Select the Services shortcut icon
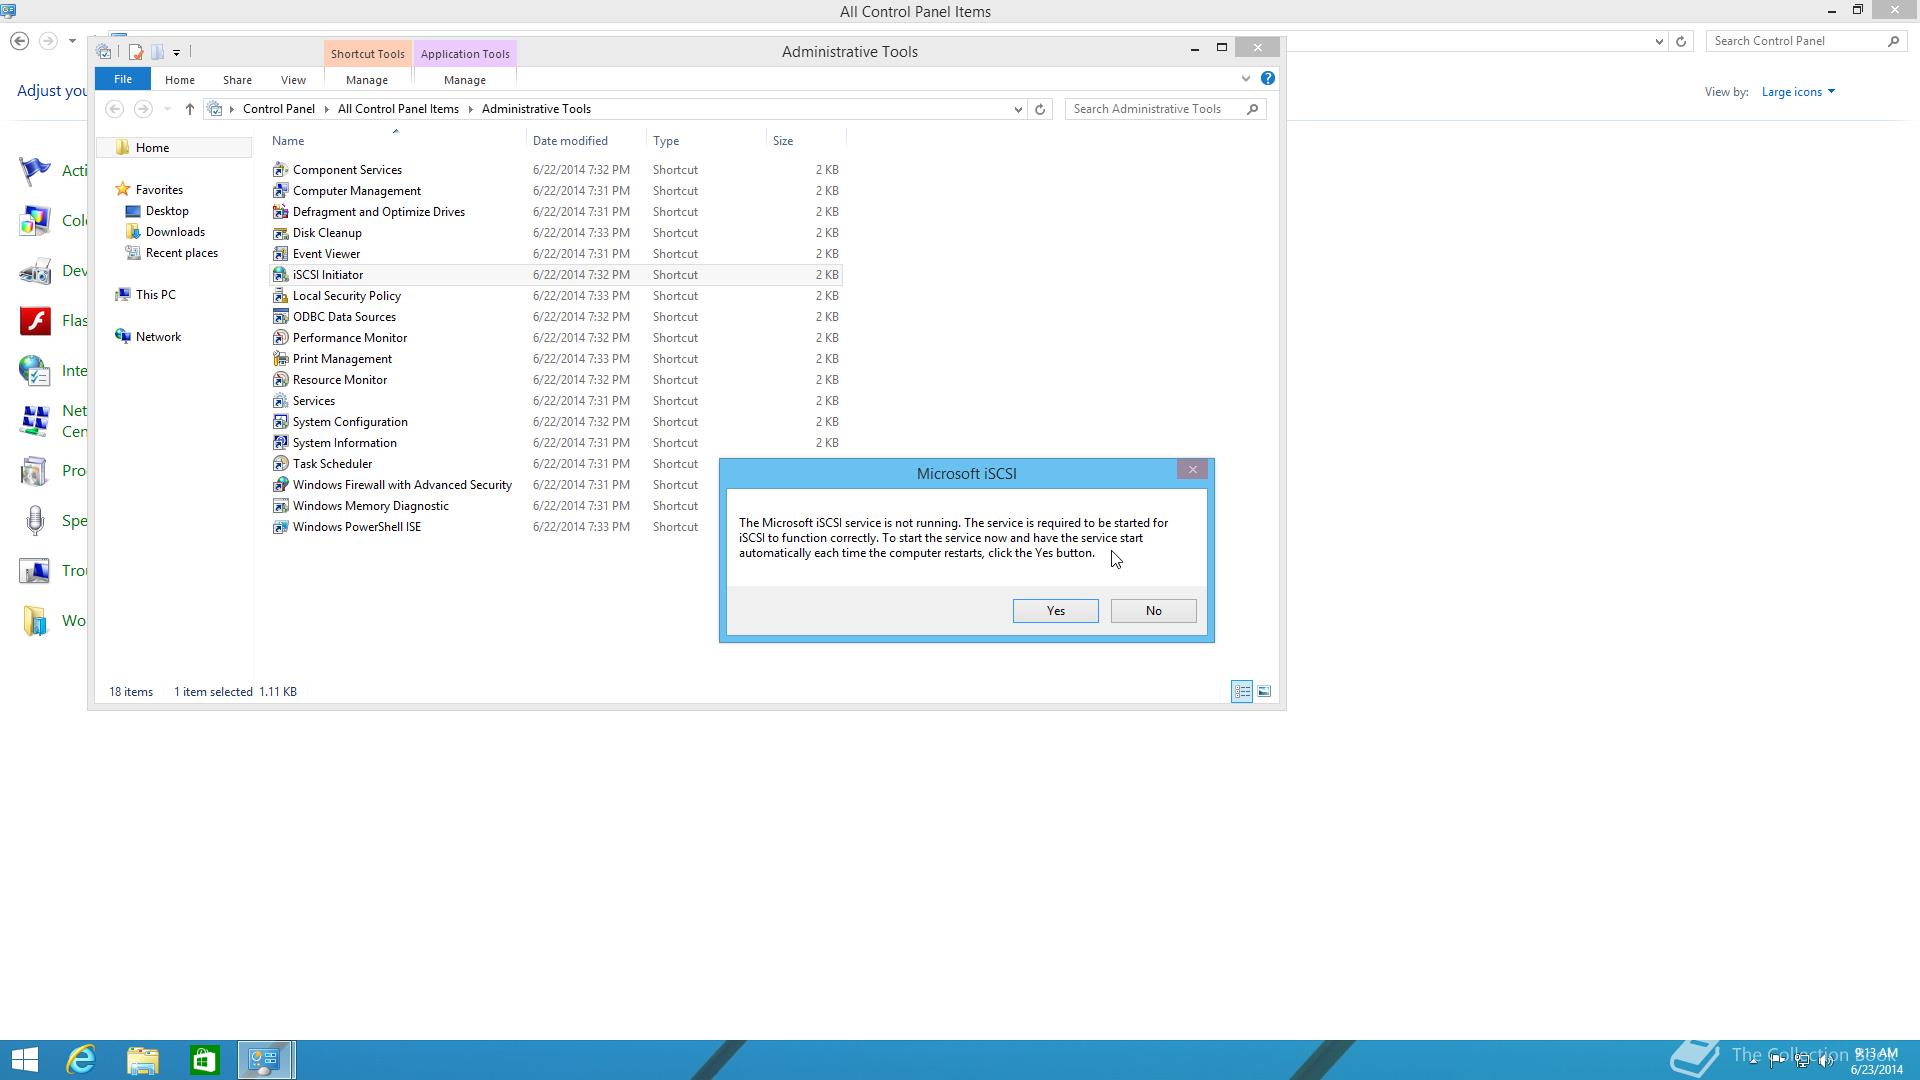Viewport: 1920px width, 1080px height. (280, 401)
